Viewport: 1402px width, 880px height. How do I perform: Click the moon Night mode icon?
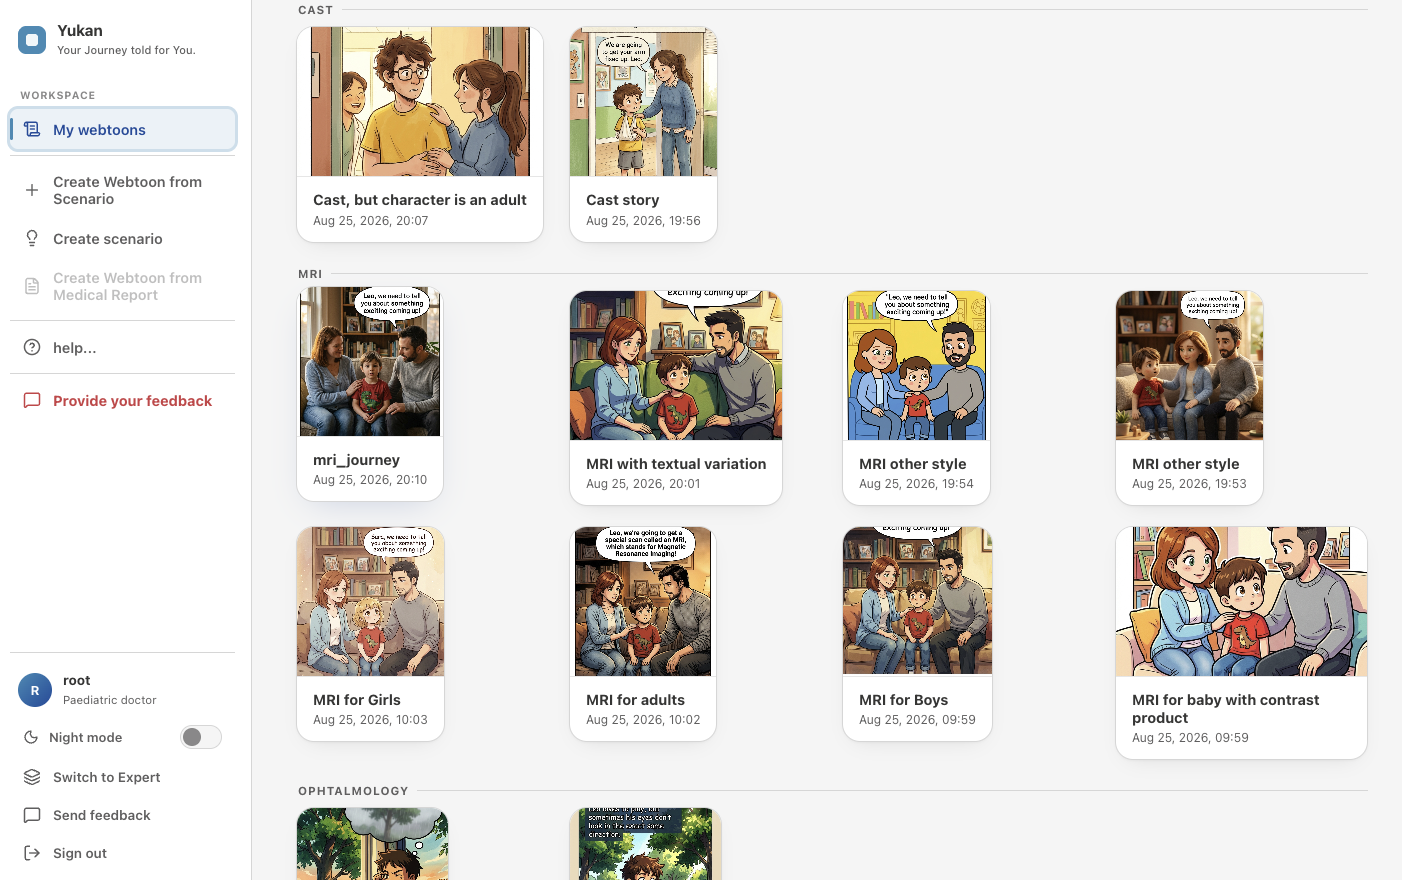[31, 737]
